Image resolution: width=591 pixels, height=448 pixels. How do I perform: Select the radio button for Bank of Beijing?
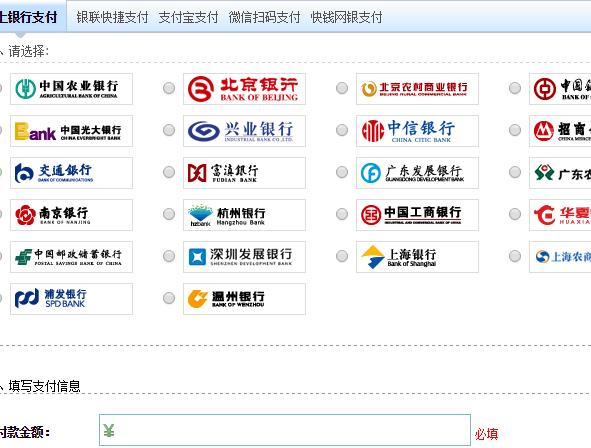point(169,88)
